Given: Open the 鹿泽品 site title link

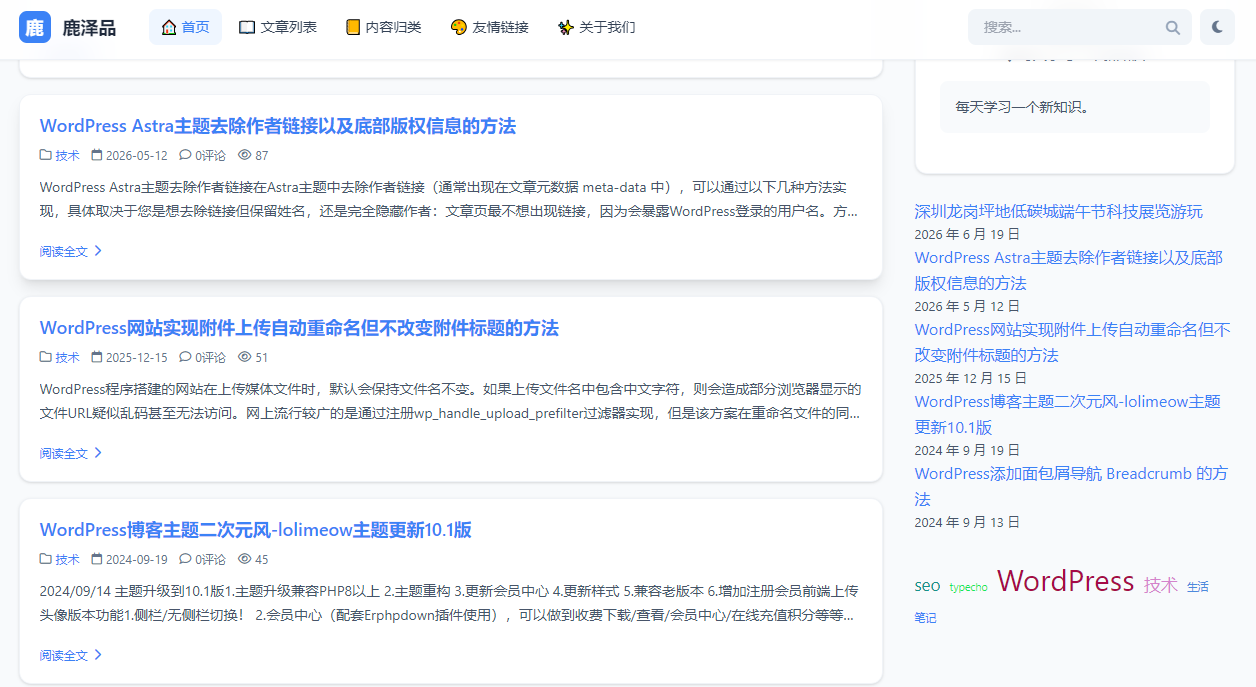Looking at the screenshot, I should (89, 28).
